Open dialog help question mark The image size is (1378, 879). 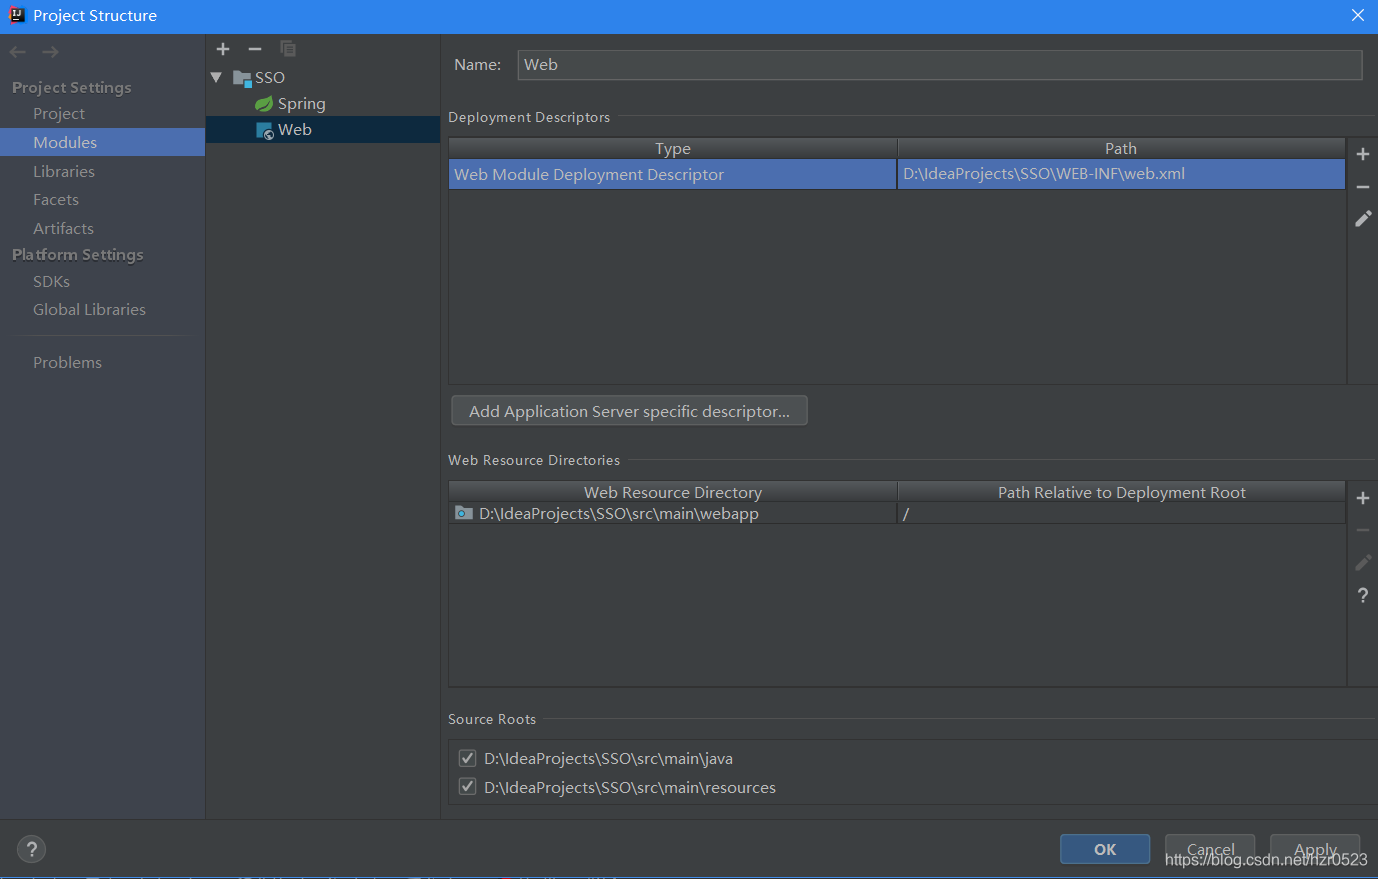[32, 849]
